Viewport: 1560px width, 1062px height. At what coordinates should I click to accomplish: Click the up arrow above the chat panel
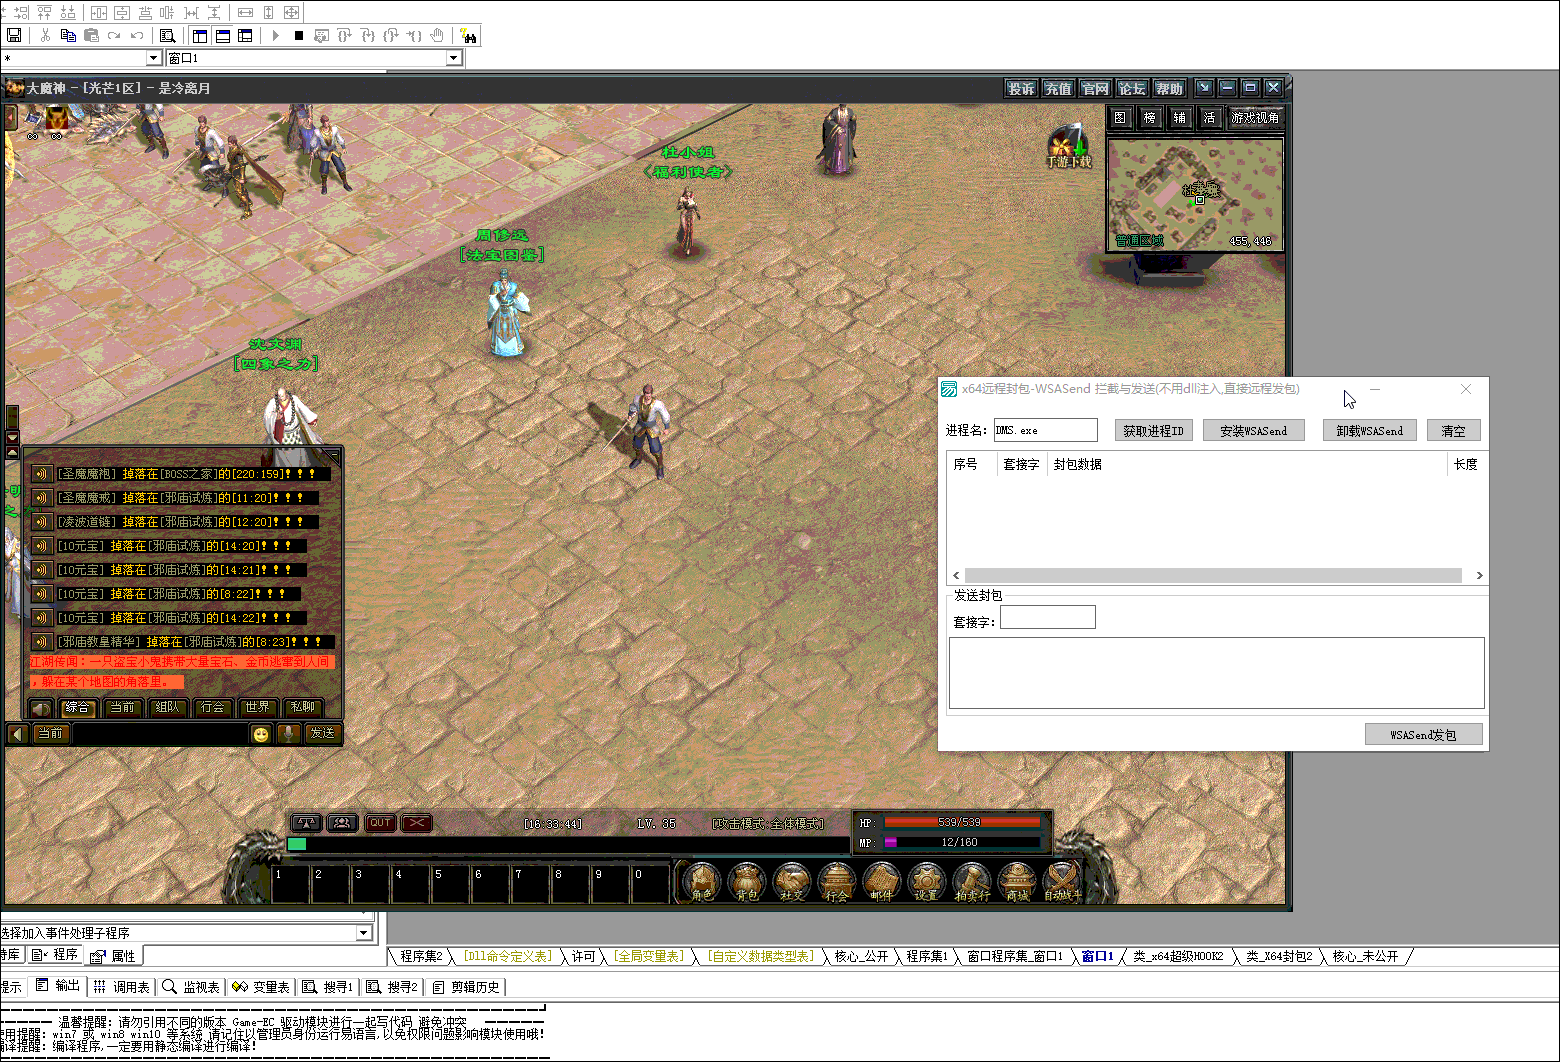pos(12,453)
